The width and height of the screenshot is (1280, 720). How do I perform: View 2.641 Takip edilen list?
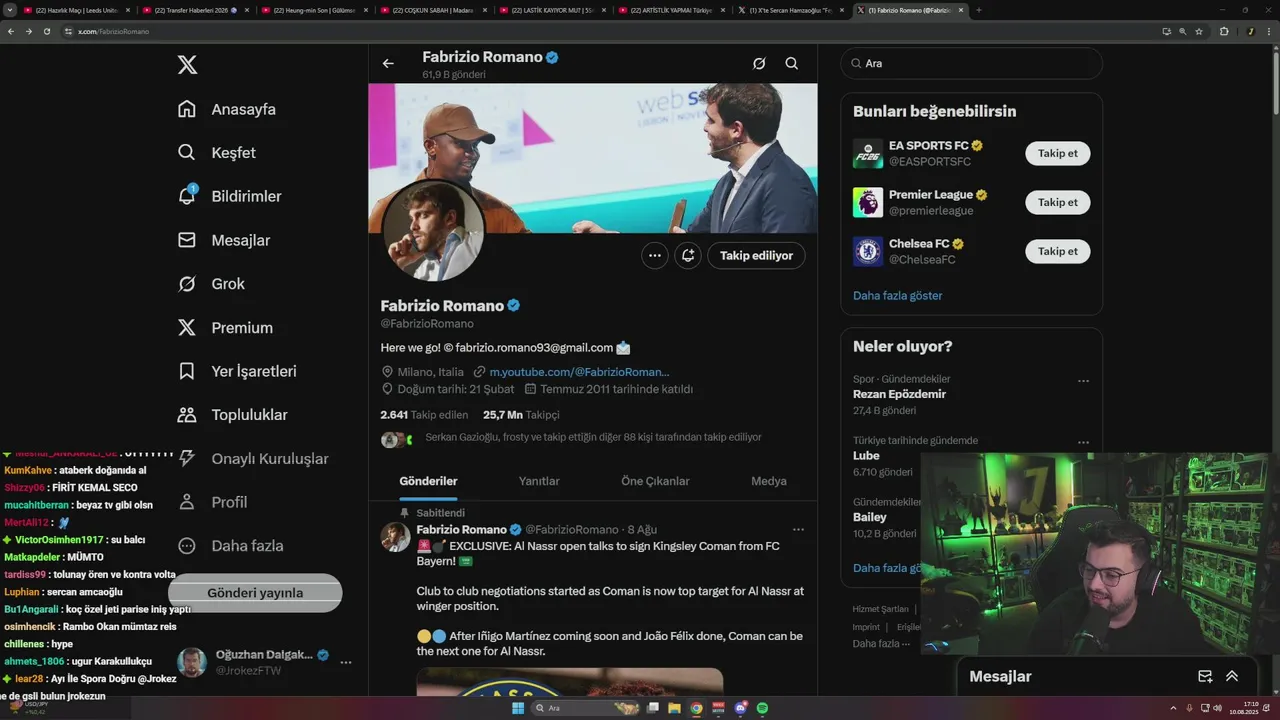pos(424,414)
